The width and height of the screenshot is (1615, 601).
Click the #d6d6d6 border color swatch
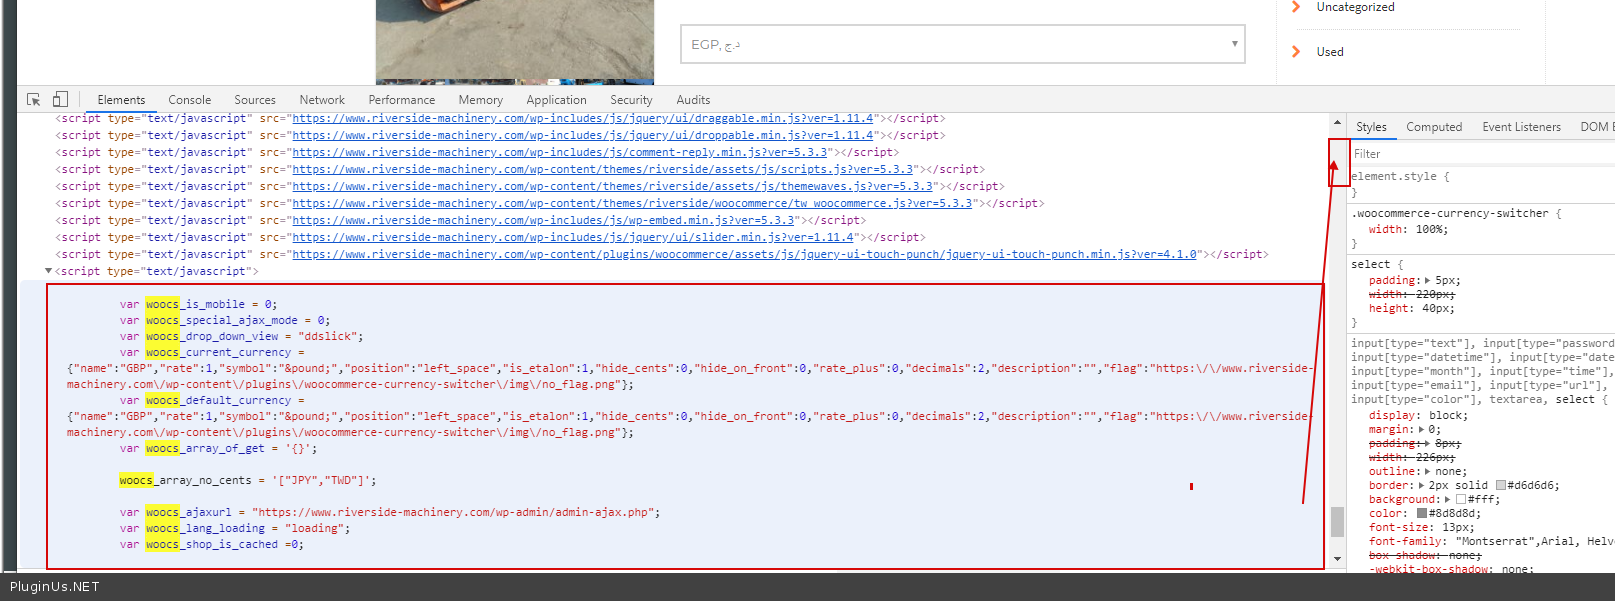pyautogui.click(x=1500, y=485)
